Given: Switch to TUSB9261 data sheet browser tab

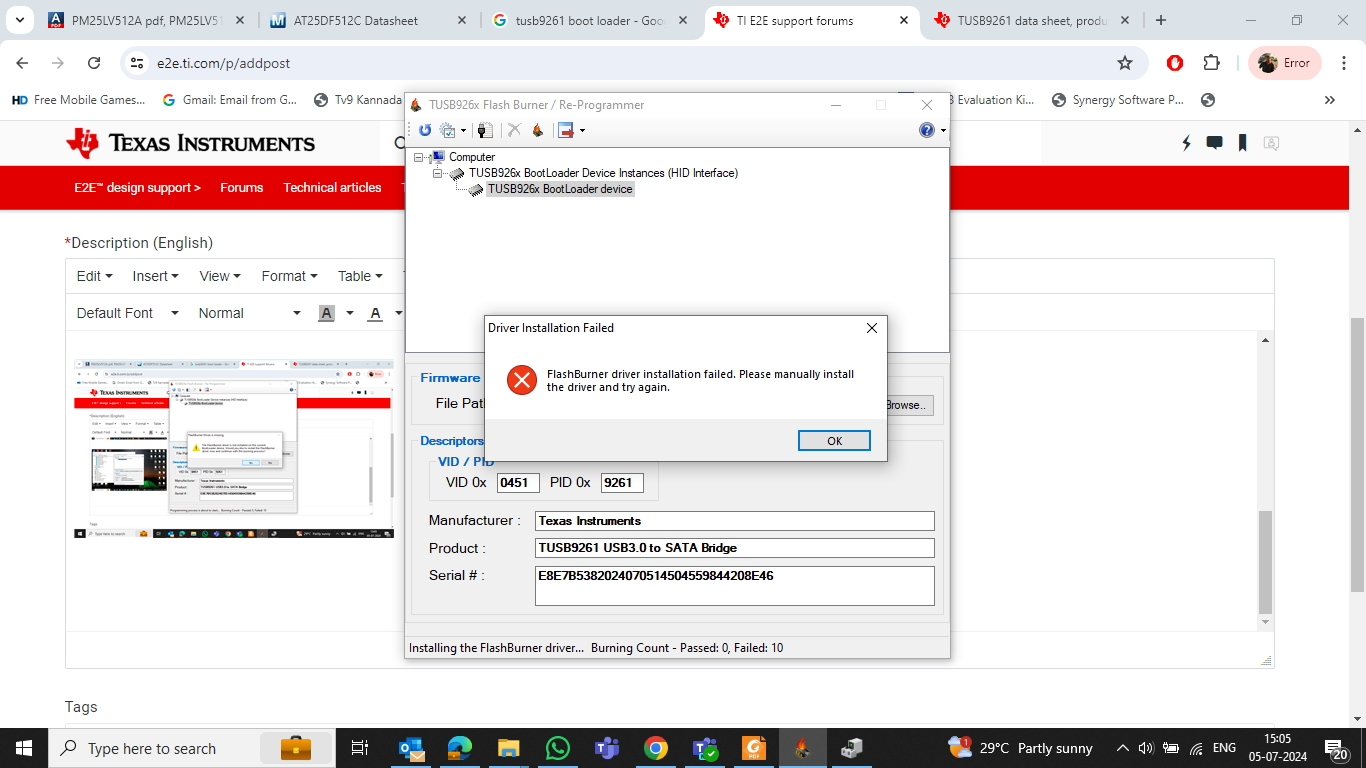Looking at the screenshot, I should [x=1031, y=20].
